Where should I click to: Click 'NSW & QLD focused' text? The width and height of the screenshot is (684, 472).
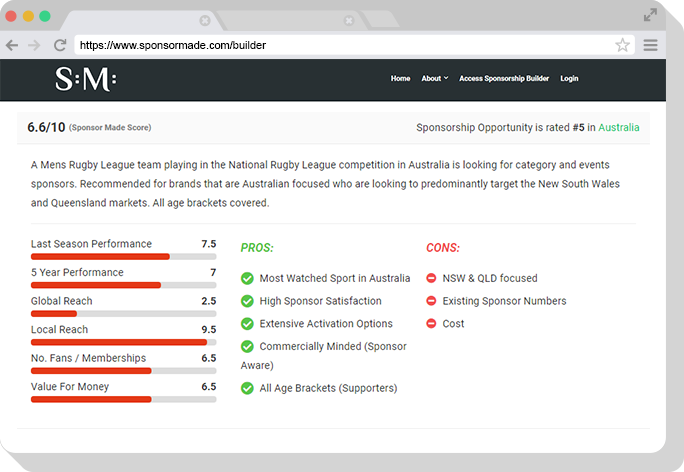[490, 278]
